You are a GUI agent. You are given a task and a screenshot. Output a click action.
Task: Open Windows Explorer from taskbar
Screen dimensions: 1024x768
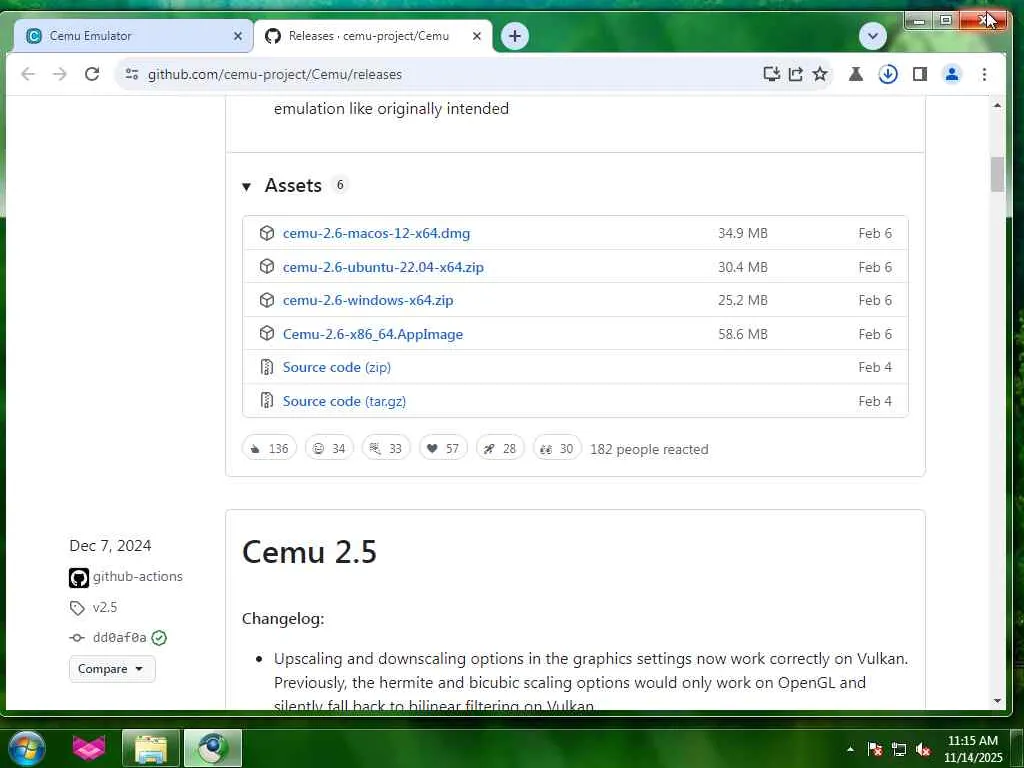pos(151,748)
